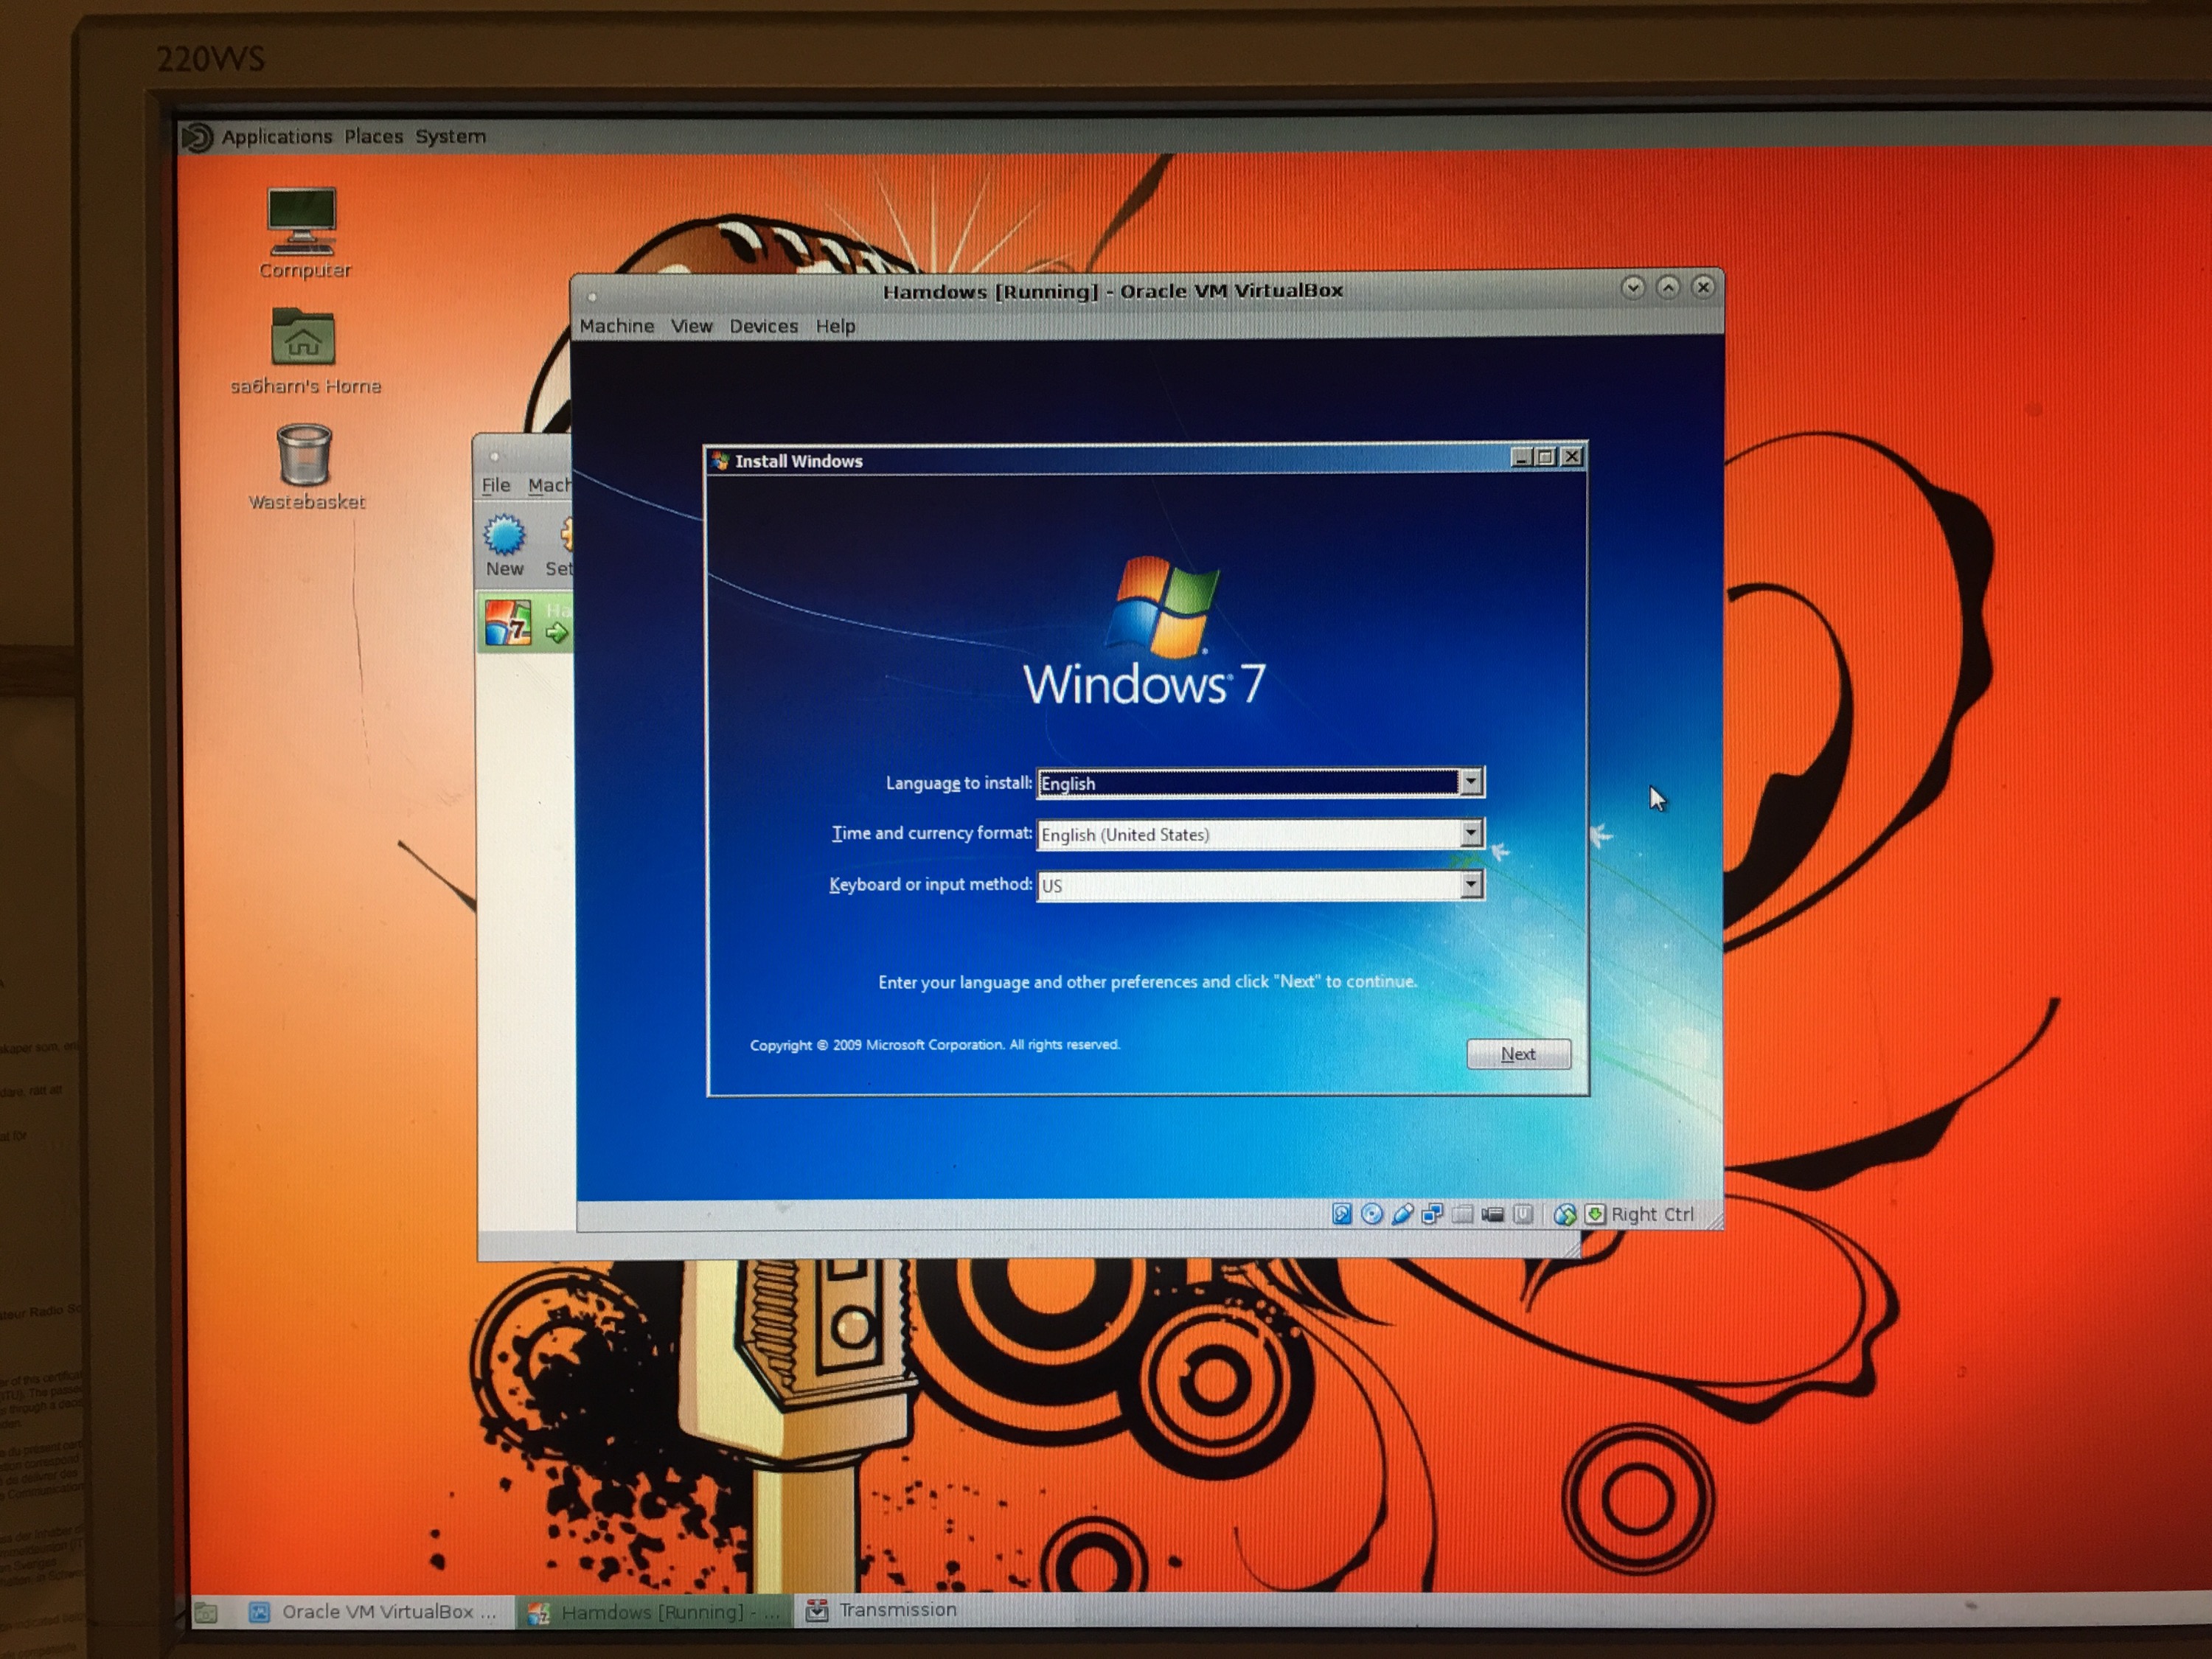Screen dimensions: 2212x1659
Task: Open the View menu in VirtualBox
Action: 691,326
